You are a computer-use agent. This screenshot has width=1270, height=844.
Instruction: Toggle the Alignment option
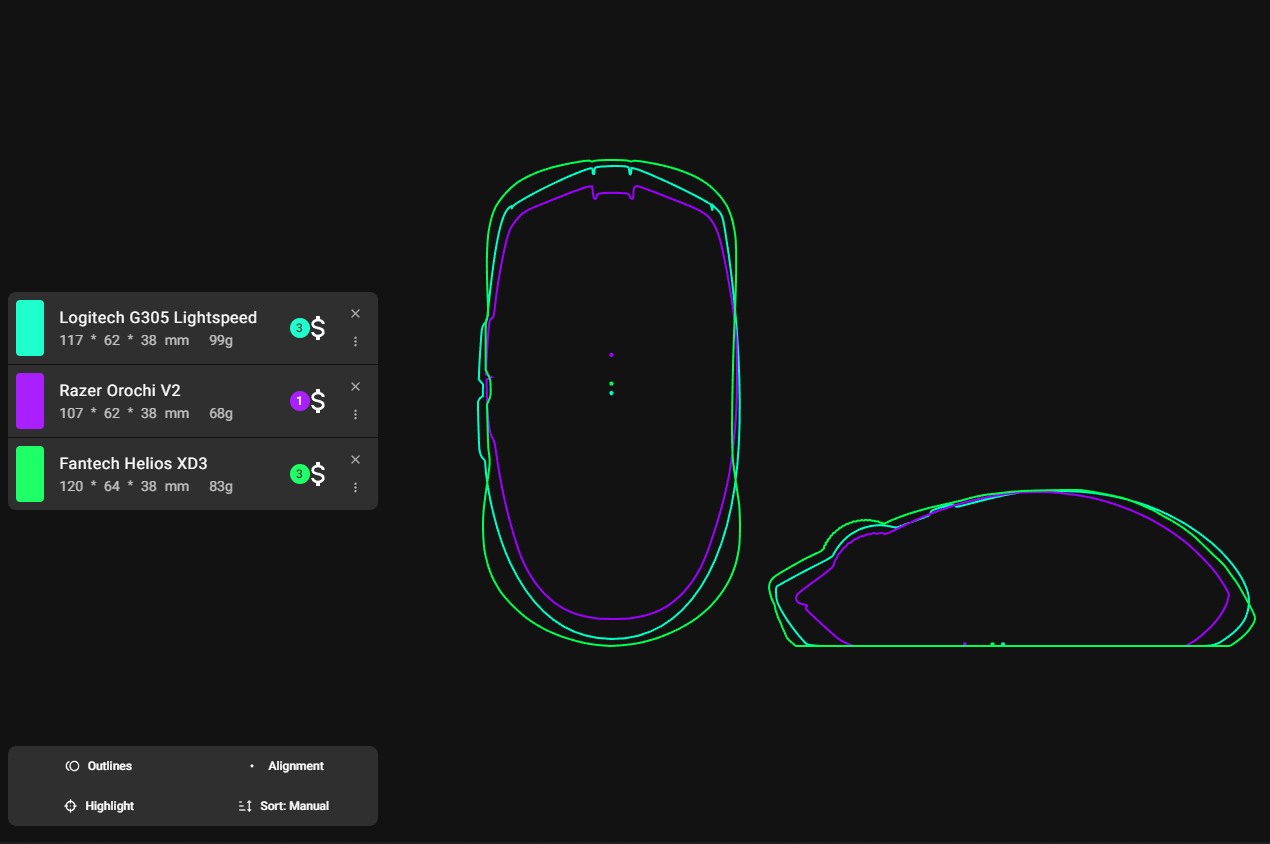coord(286,766)
